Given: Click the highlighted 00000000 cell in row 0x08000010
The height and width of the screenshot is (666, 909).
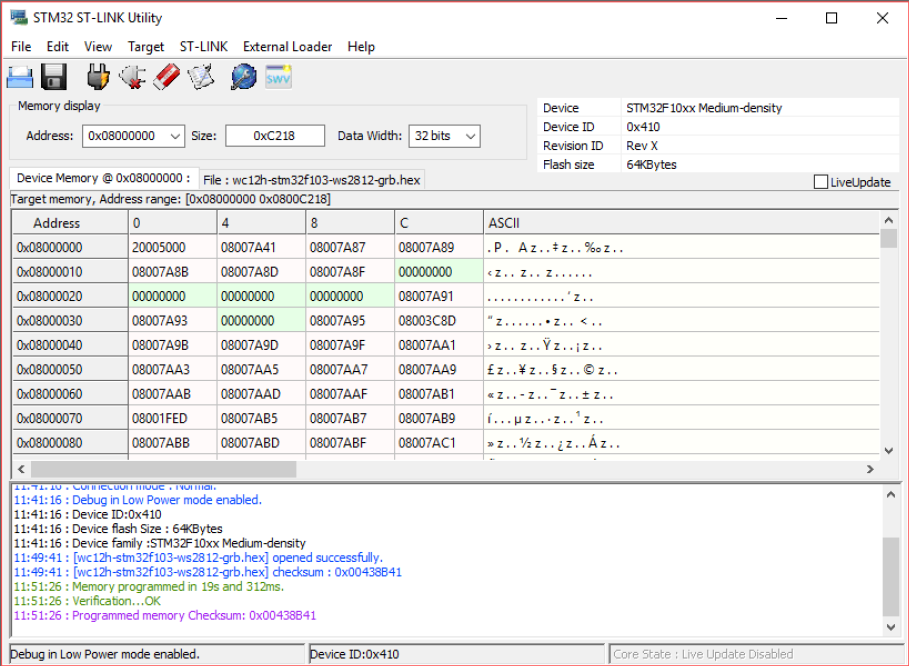Looking at the screenshot, I should point(439,272).
